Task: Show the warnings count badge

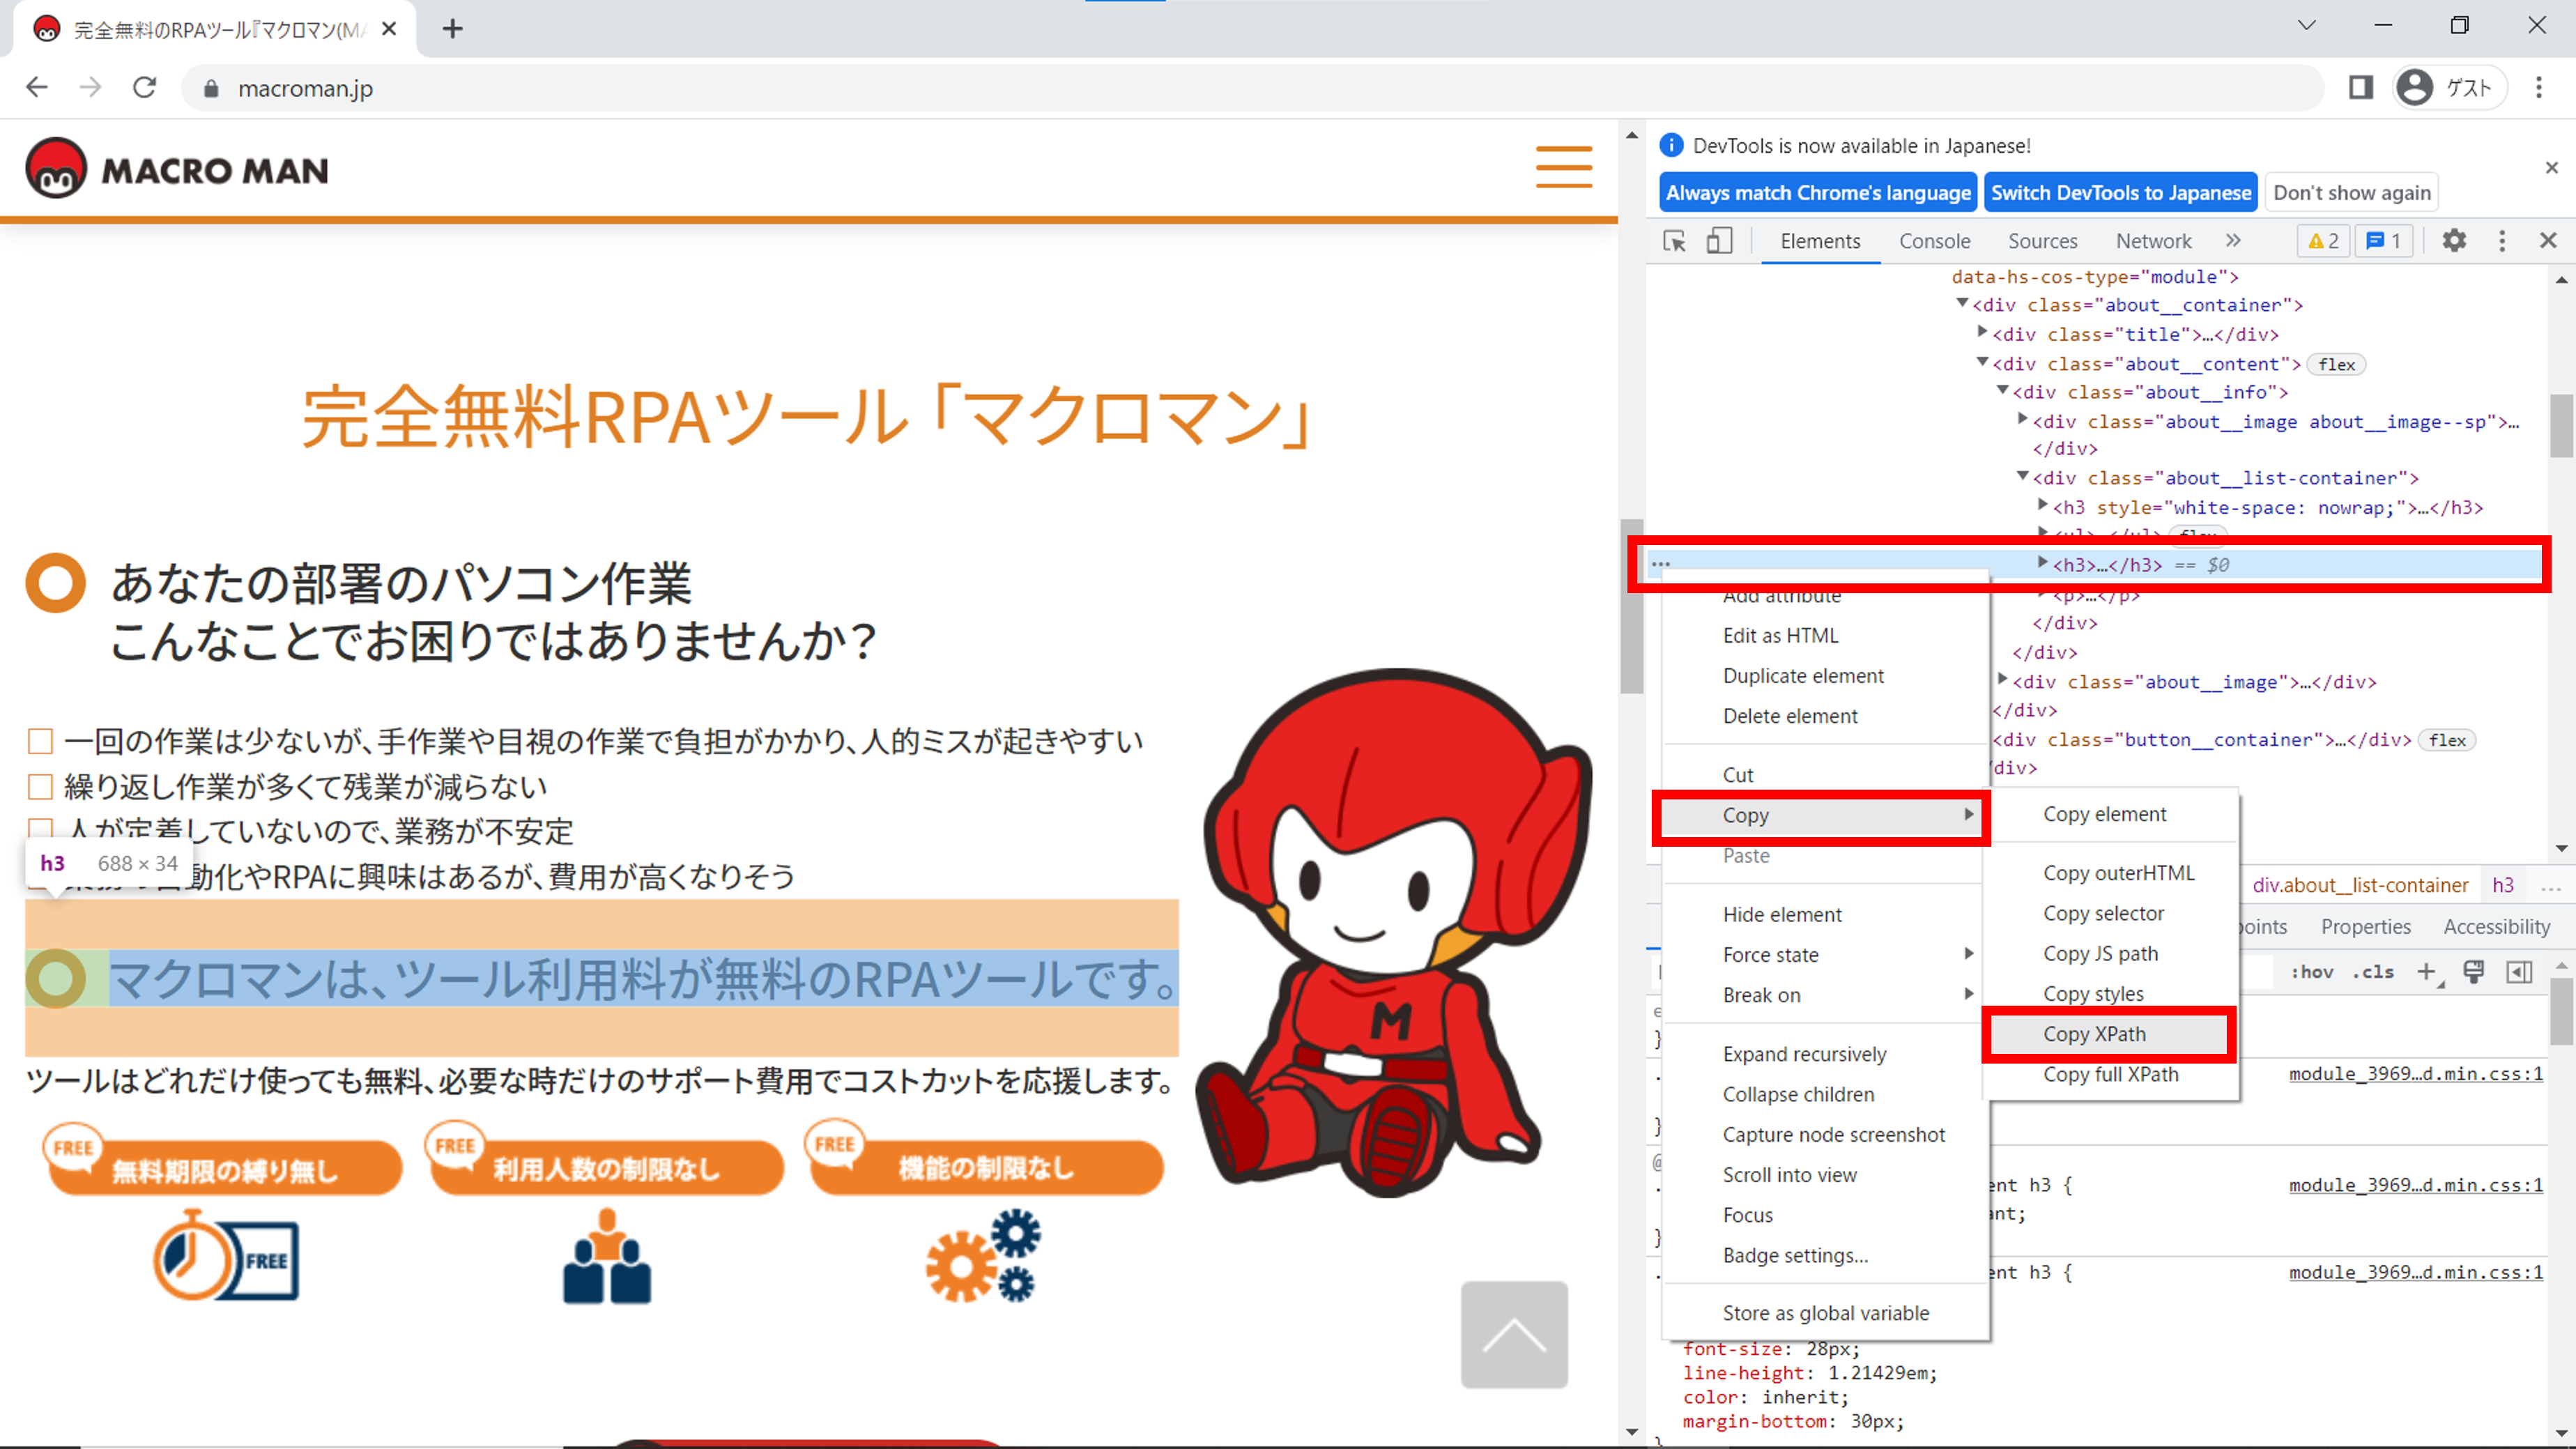Action: click(x=2323, y=241)
